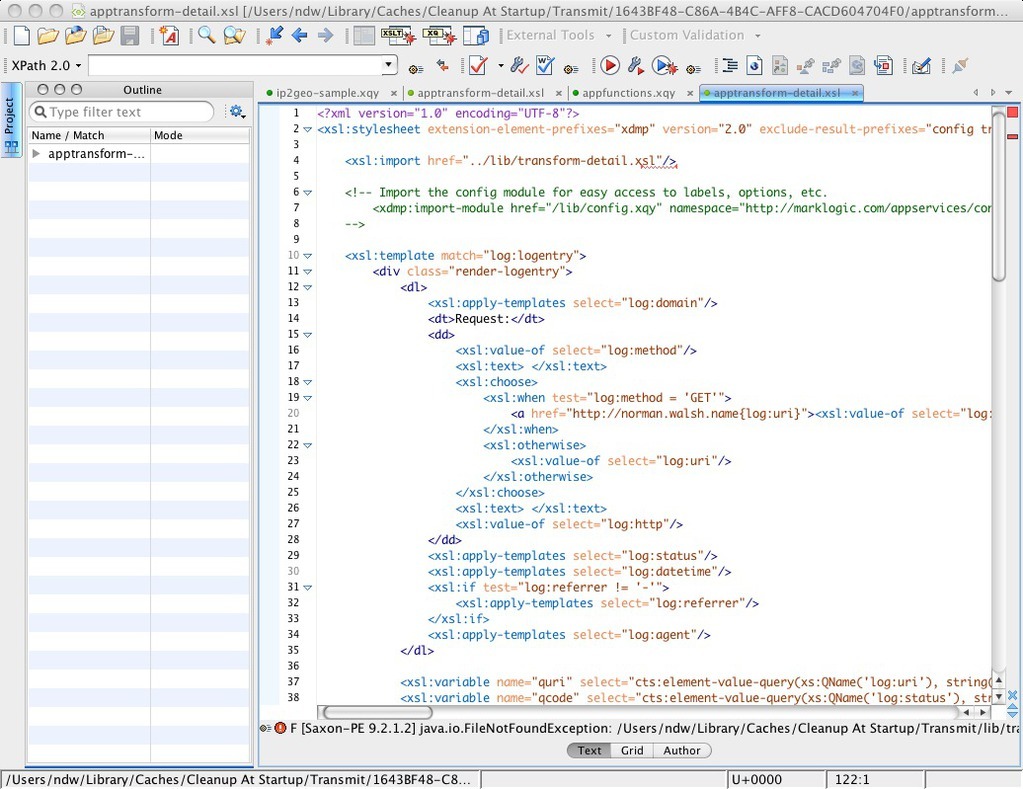
Task: Click the XPath options gear icon
Action: [x=416, y=68]
